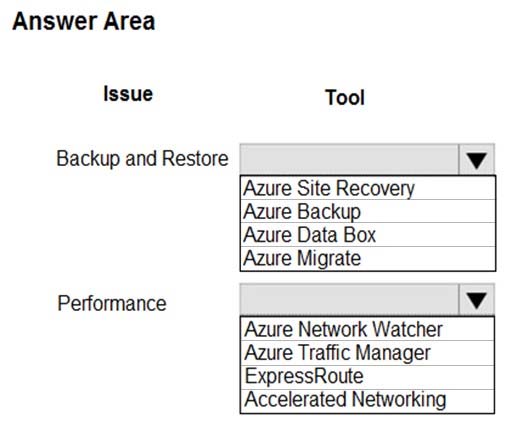Choose Azure Traffic Manager option
Viewport: 506px width, 422px height.
(367, 353)
